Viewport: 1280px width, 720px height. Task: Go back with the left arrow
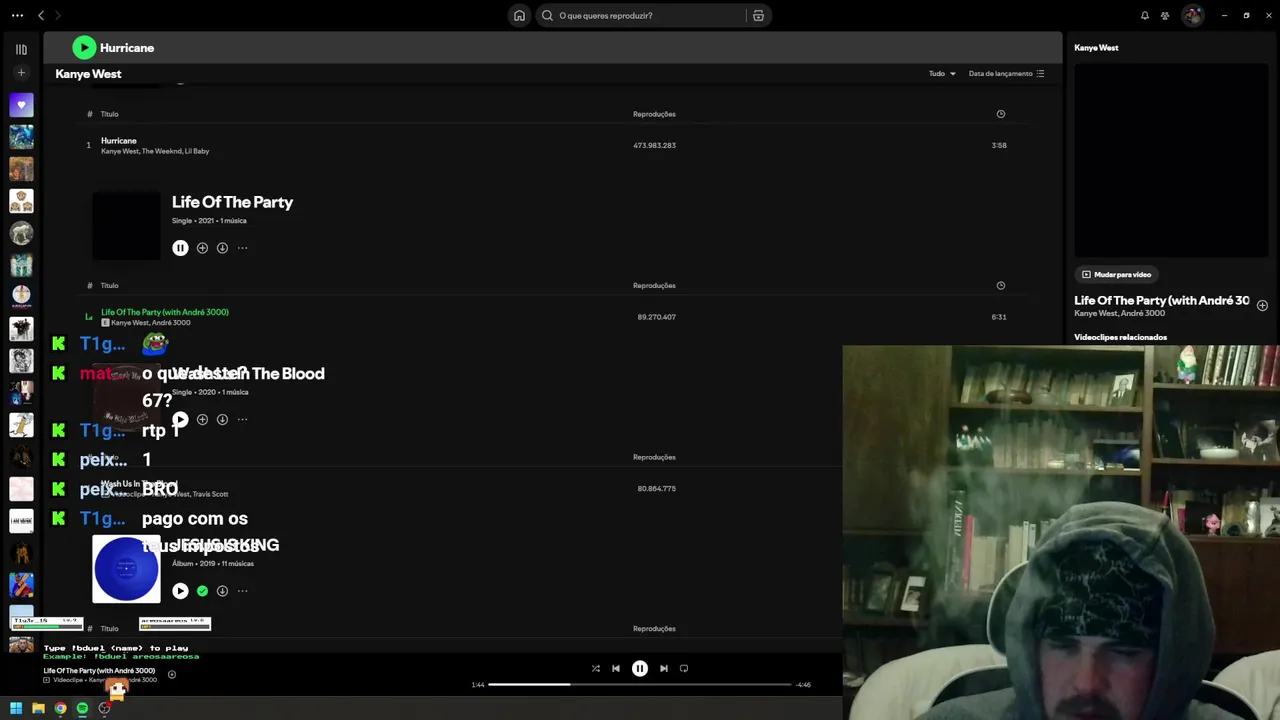[x=41, y=15]
